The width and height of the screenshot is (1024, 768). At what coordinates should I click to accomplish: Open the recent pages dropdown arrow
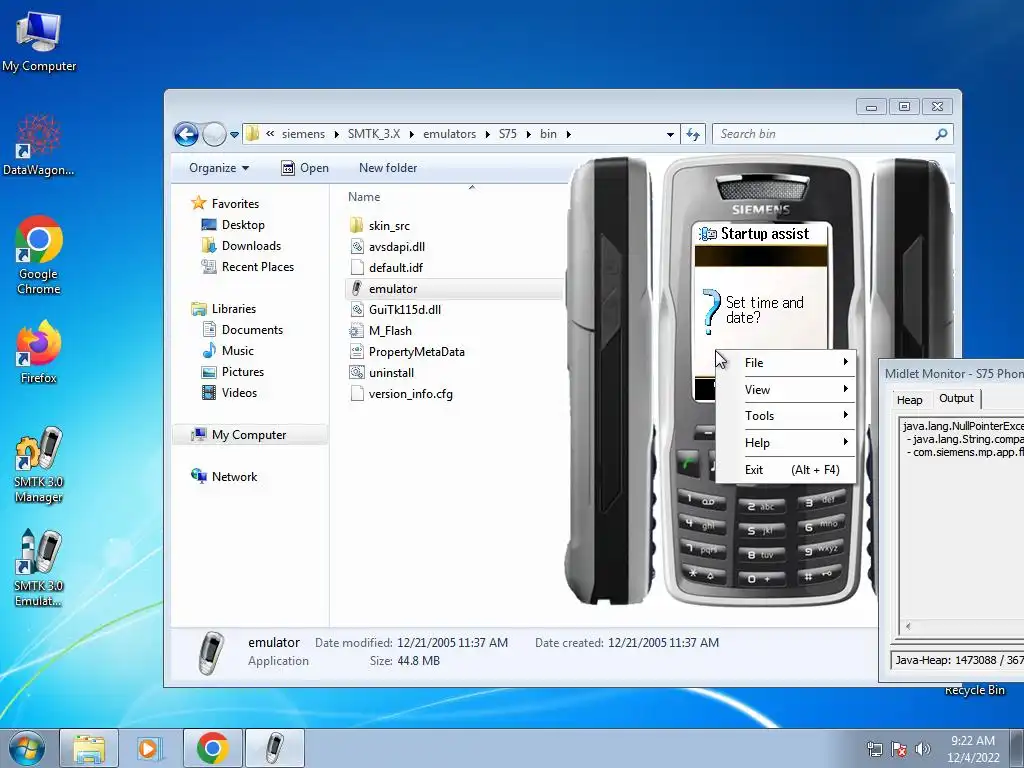click(x=234, y=135)
